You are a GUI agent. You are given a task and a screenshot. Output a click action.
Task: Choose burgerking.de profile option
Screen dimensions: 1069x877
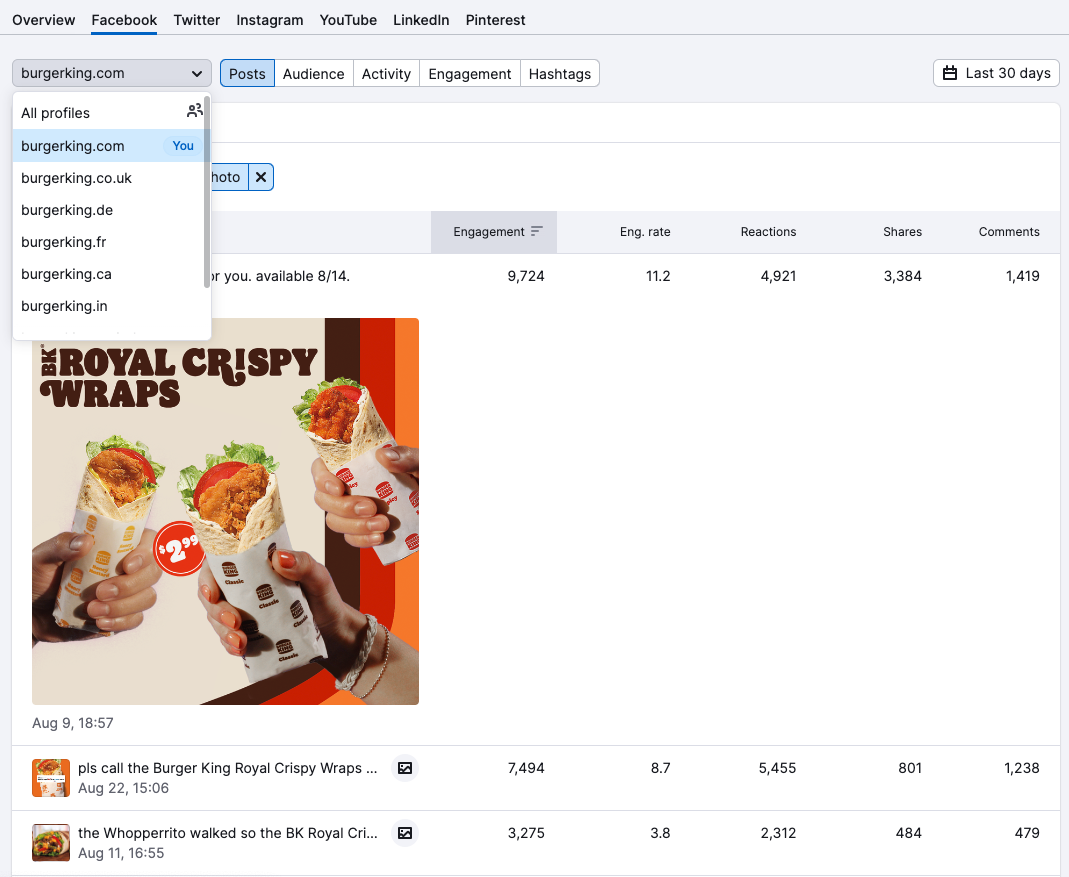coord(67,210)
